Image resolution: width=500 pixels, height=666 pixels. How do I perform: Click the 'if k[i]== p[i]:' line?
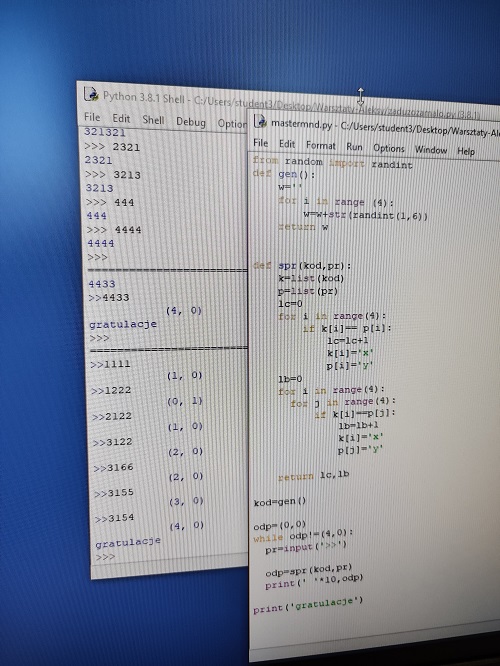[x=347, y=328]
